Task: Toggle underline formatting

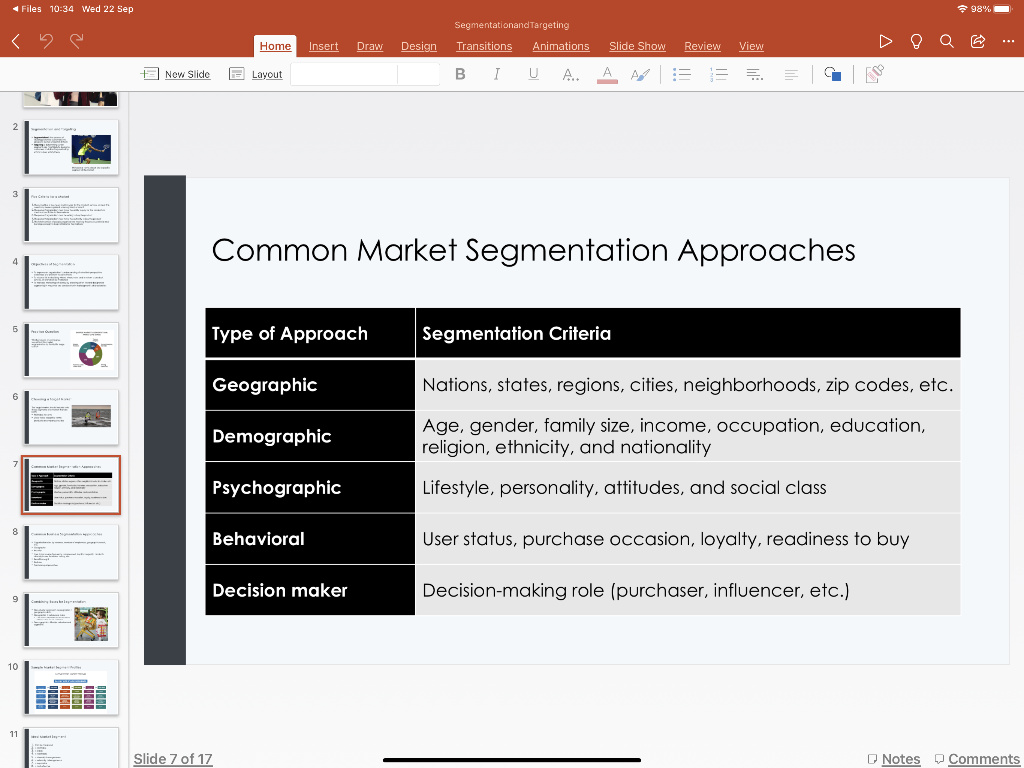Action: click(x=534, y=74)
